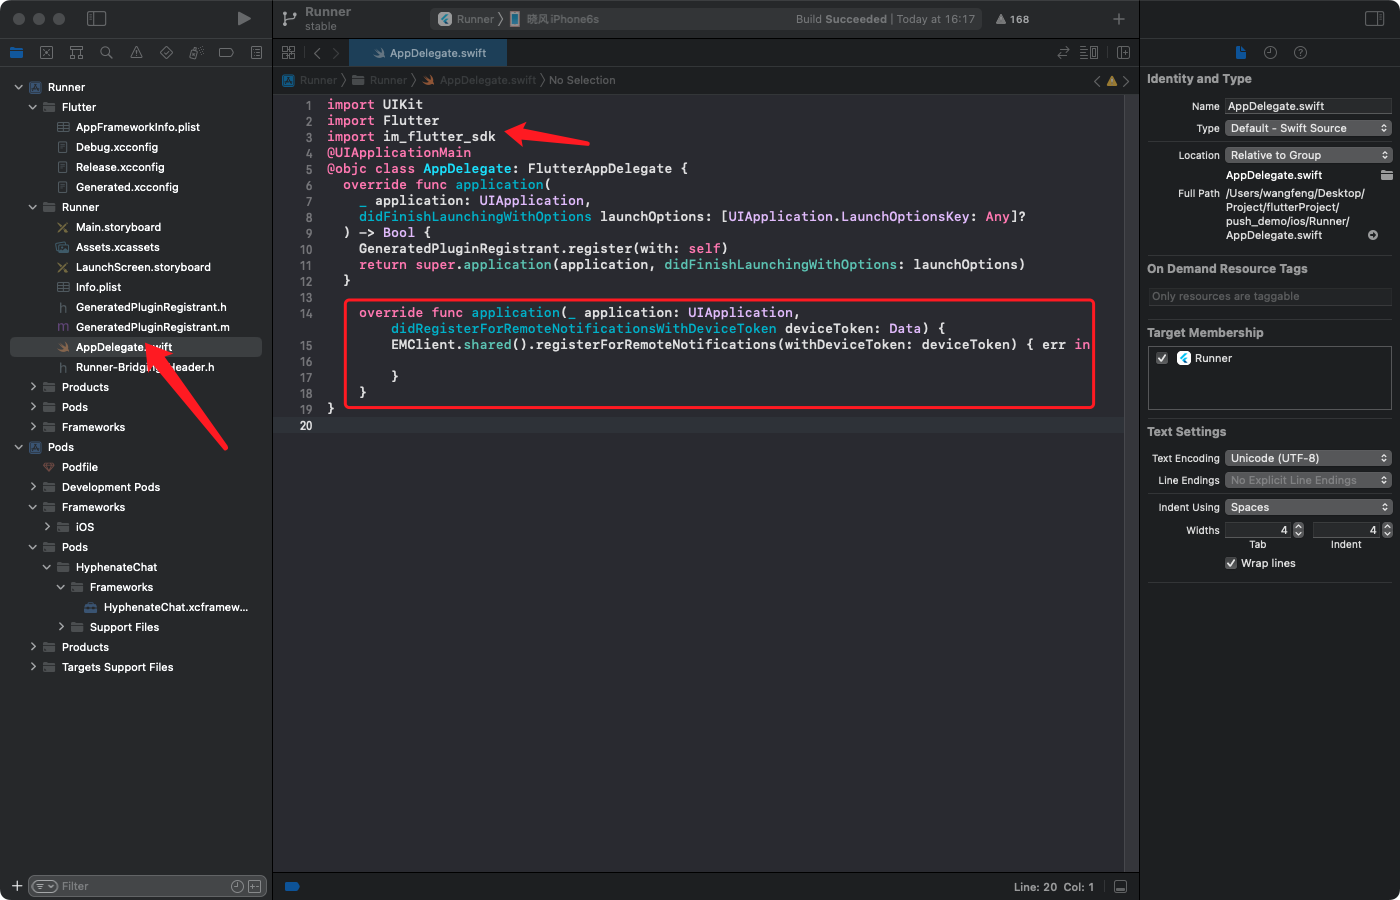This screenshot has height=900, width=1400.
Task: Toggle the Wrap lines checkbox
Action: click(x=1231, y=563)
